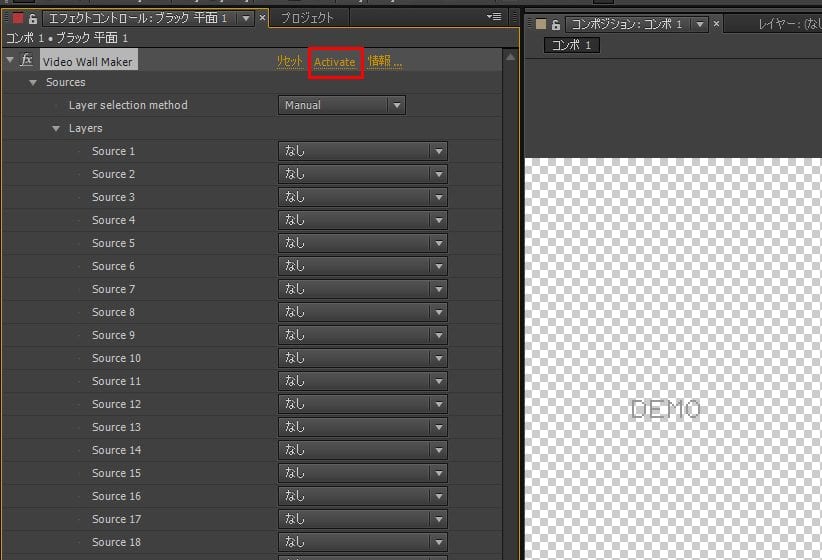This screenshot has height=560, width=822.
Task: Open the effect controls panel options menu
Action: pyautogui.click(x=494, y=17)
